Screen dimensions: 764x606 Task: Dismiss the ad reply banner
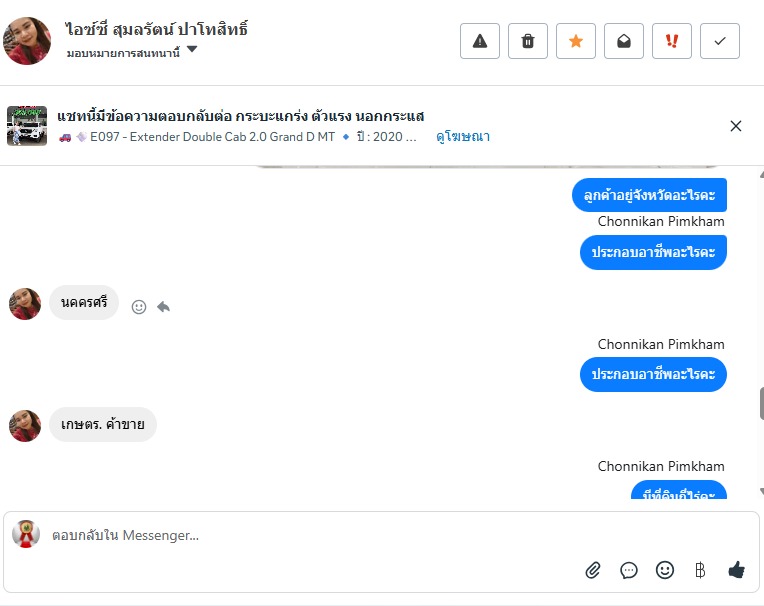(736, 126)
